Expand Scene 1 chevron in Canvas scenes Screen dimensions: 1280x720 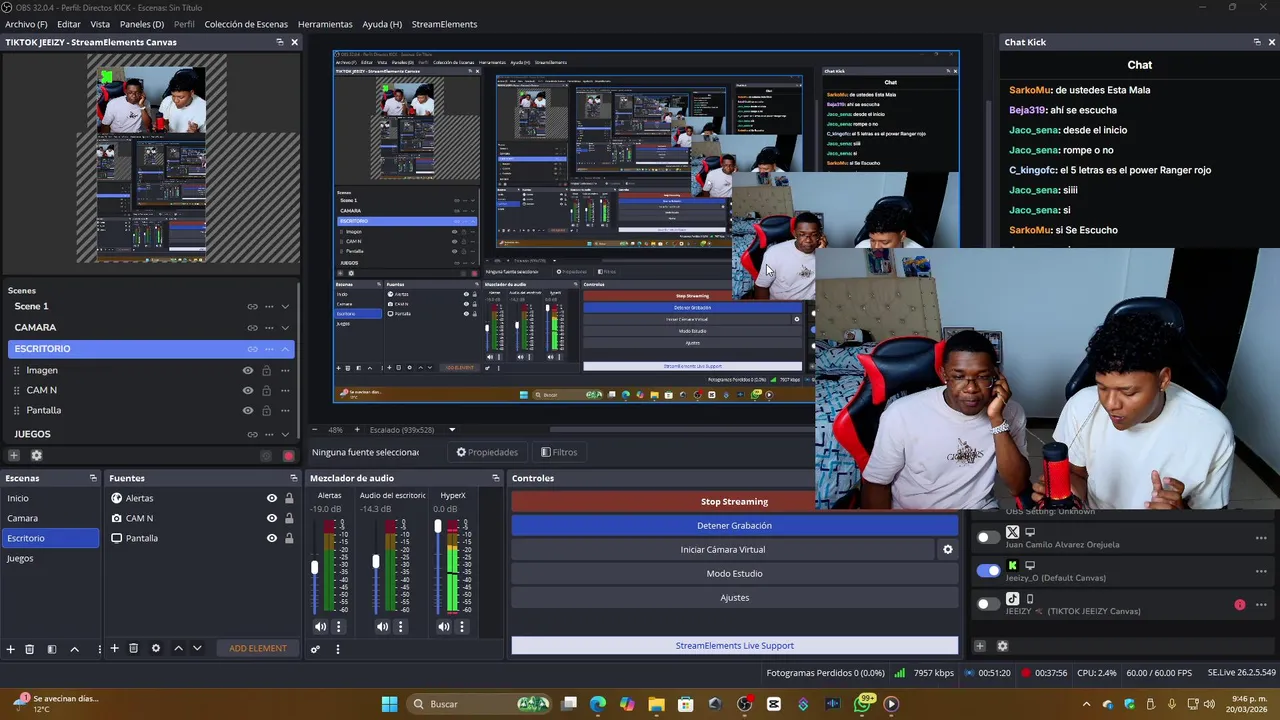click(x=285, y=307)
